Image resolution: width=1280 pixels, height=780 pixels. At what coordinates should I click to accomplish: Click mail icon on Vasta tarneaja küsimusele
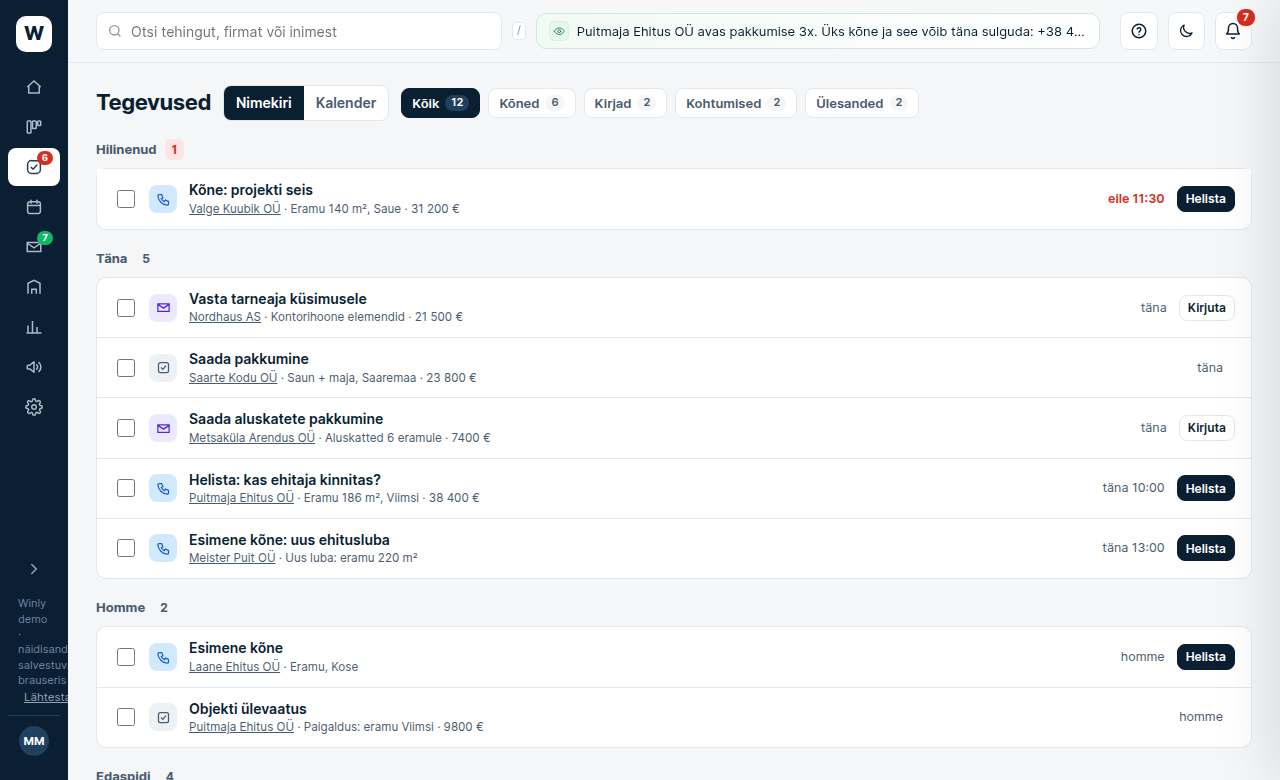(163, 308)
